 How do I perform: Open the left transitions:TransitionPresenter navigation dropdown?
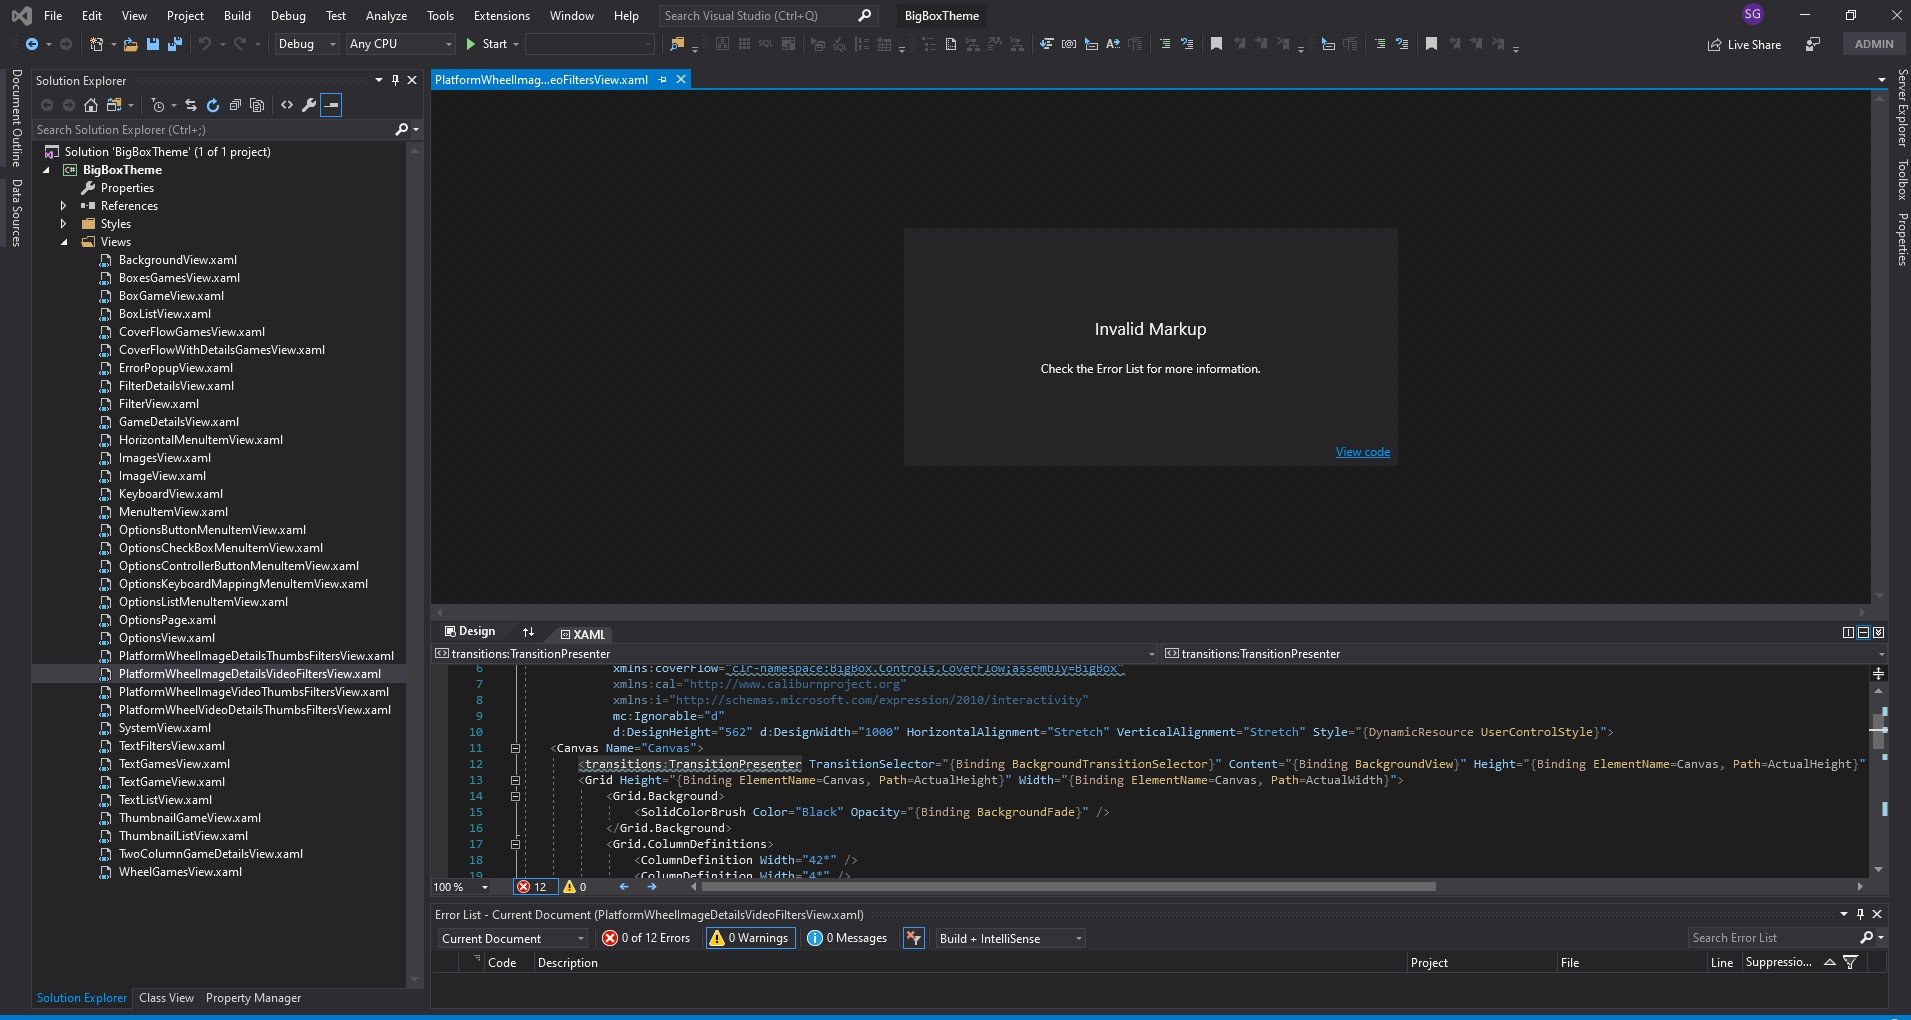pyautogui.click(x=1151, y=654)
